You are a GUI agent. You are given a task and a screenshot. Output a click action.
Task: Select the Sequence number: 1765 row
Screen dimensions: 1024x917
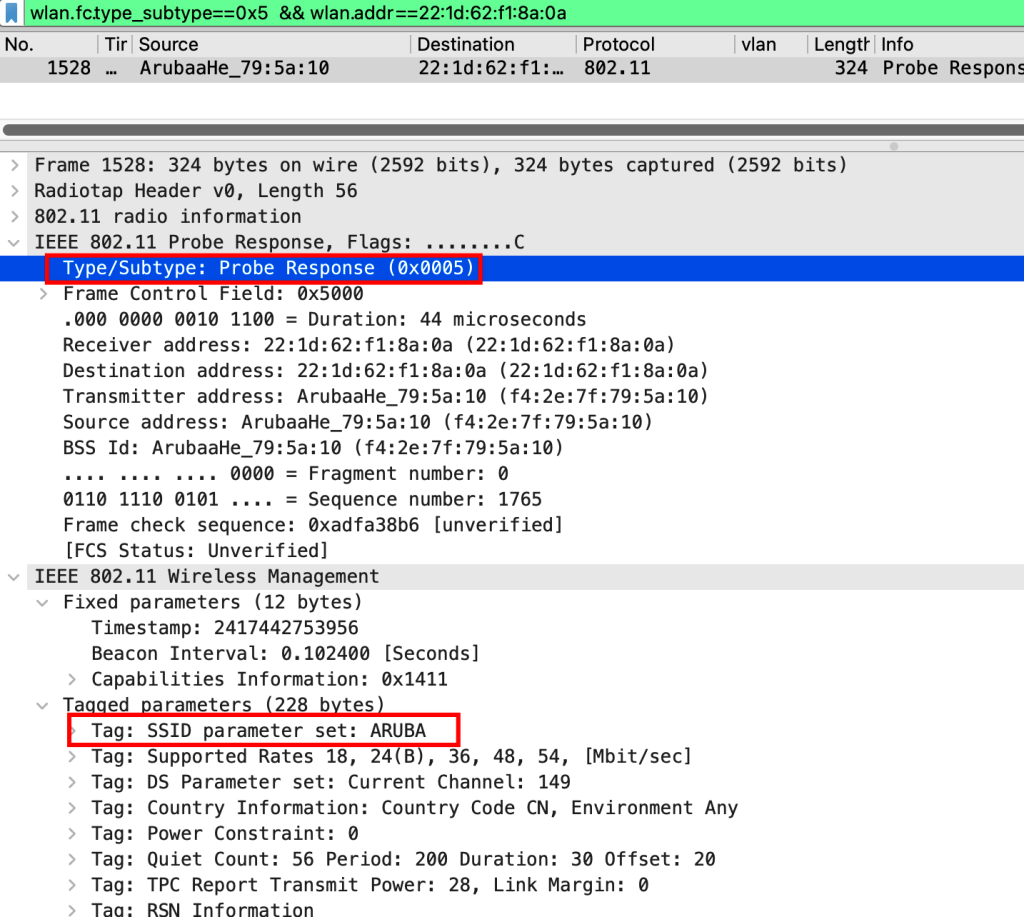point(512,500)
